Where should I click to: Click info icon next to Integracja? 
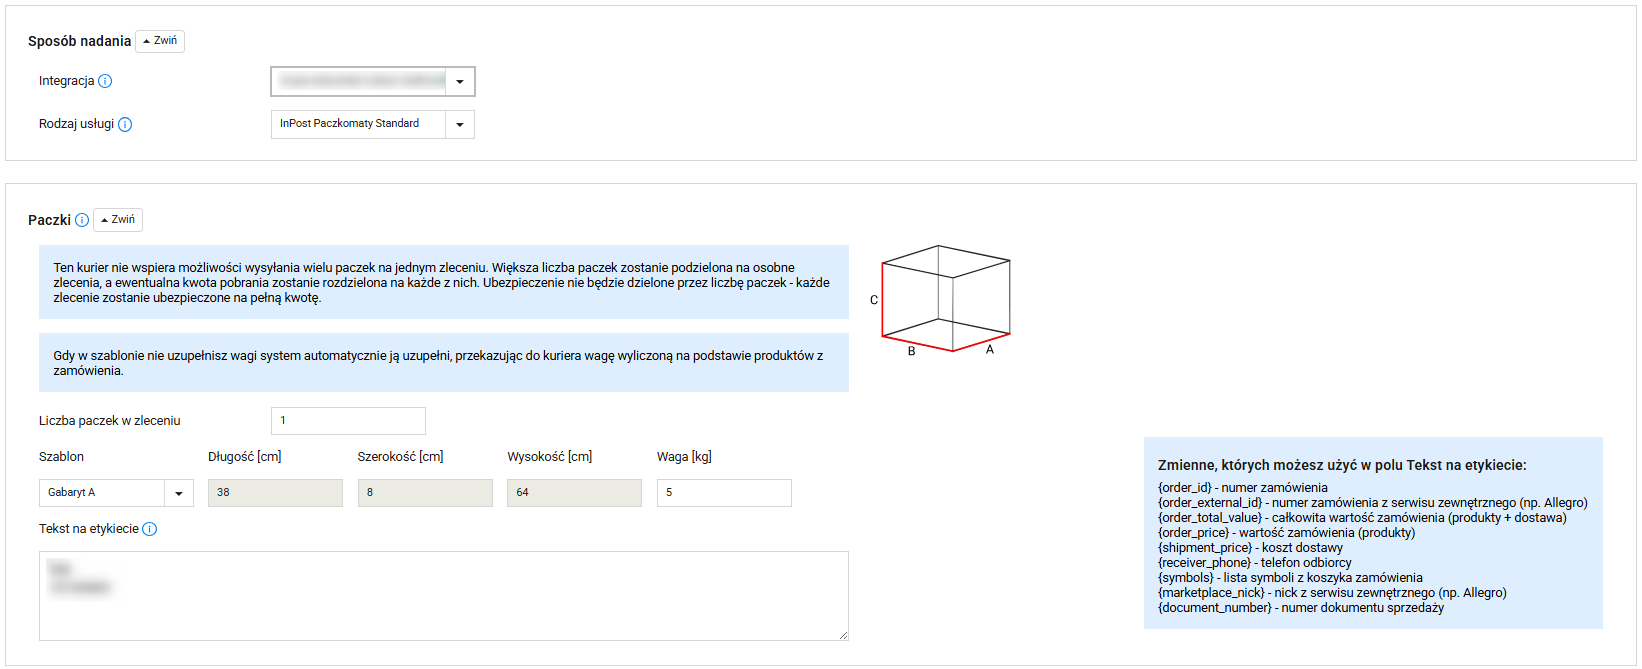pos(105,81)
